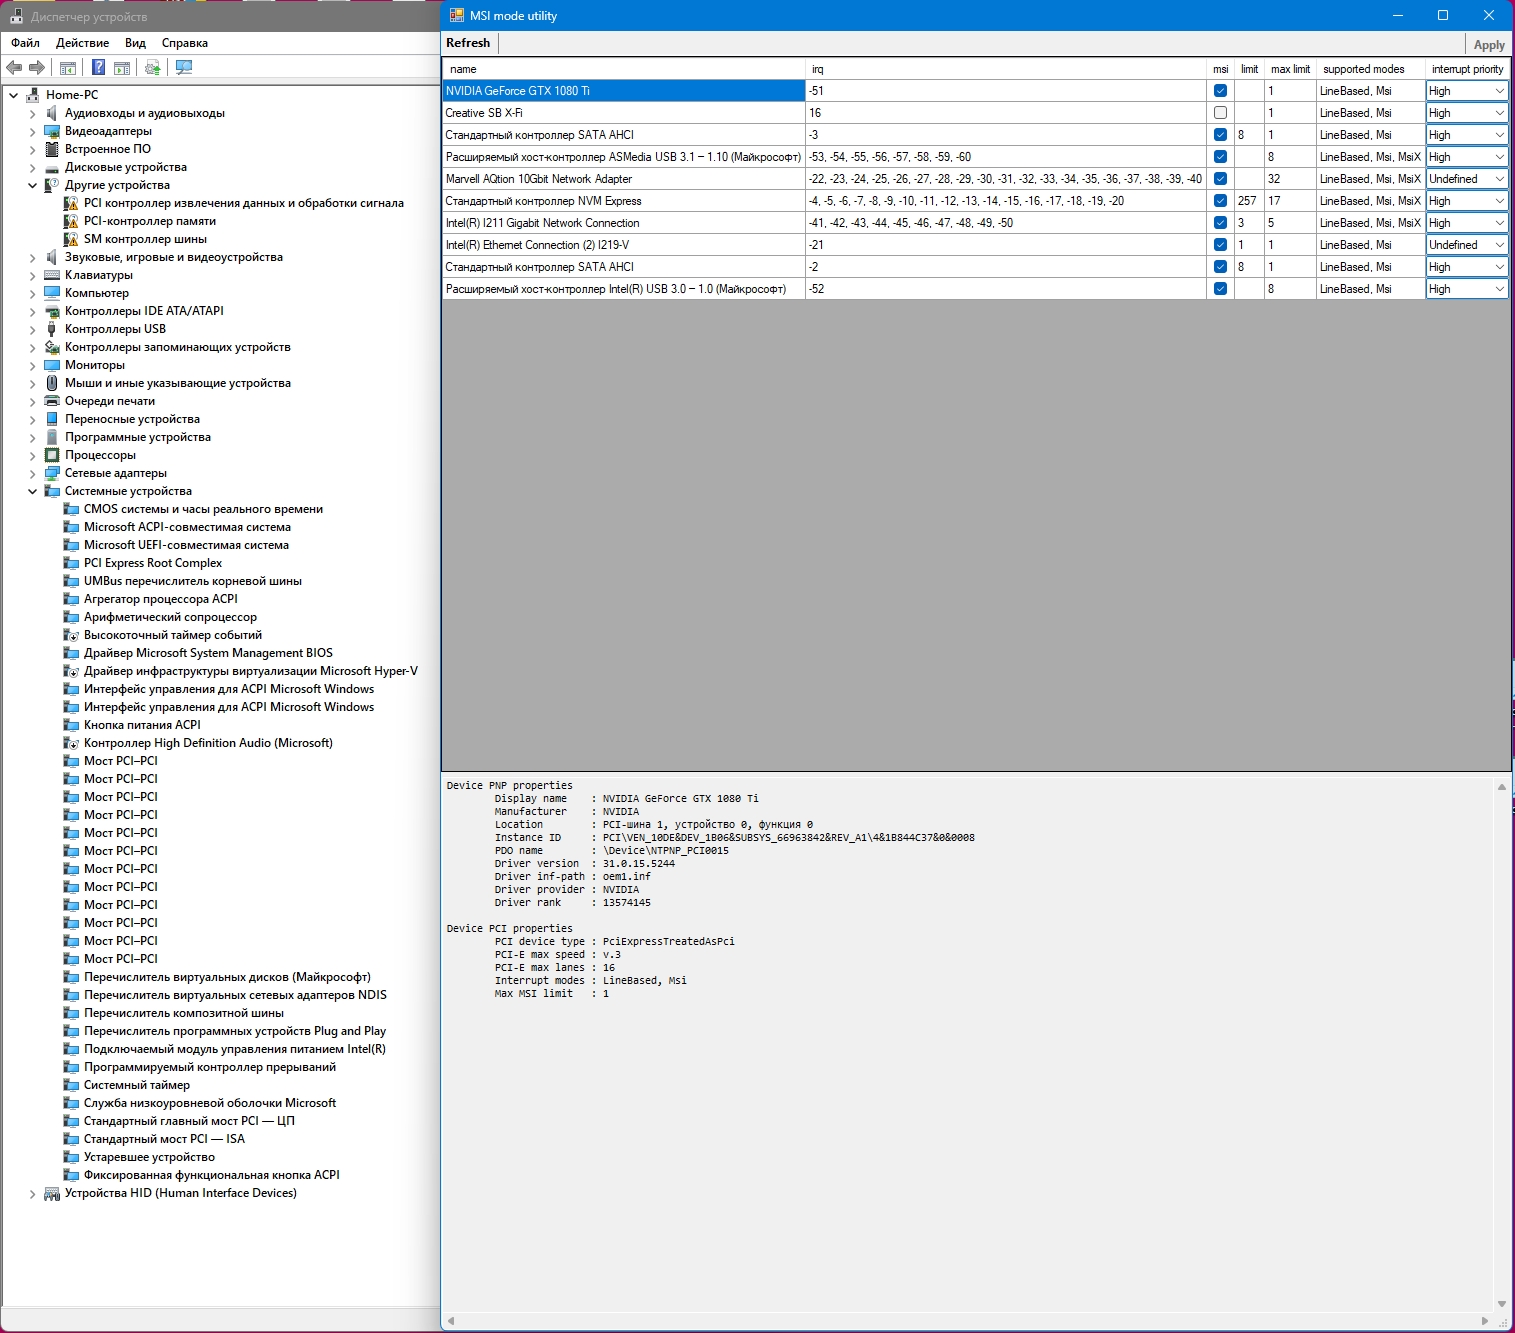The width and height of the screenshot is (1515, 1333).
Task: Go forward using the Device Manager toolbar arrow
Action: point(37,67)
